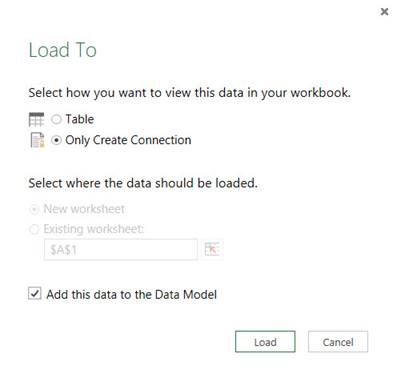Click the Load To dialog title

[x=63, y=50]
